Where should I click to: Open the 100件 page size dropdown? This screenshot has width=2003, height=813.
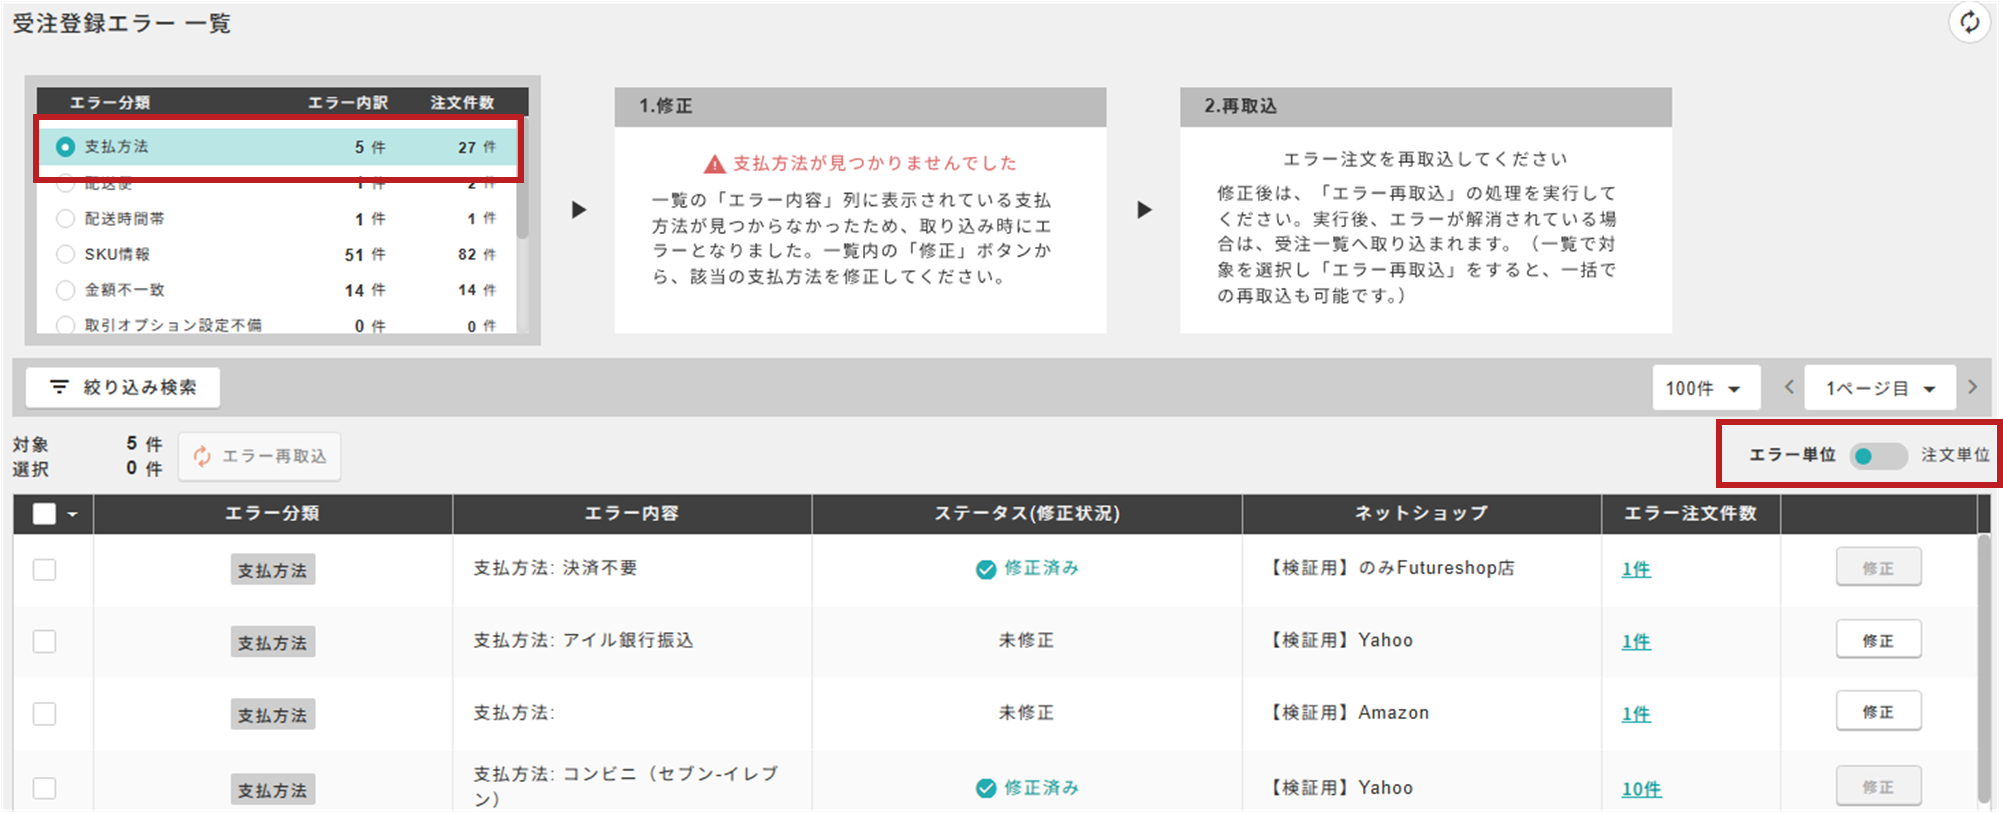tap(1704, 388)
